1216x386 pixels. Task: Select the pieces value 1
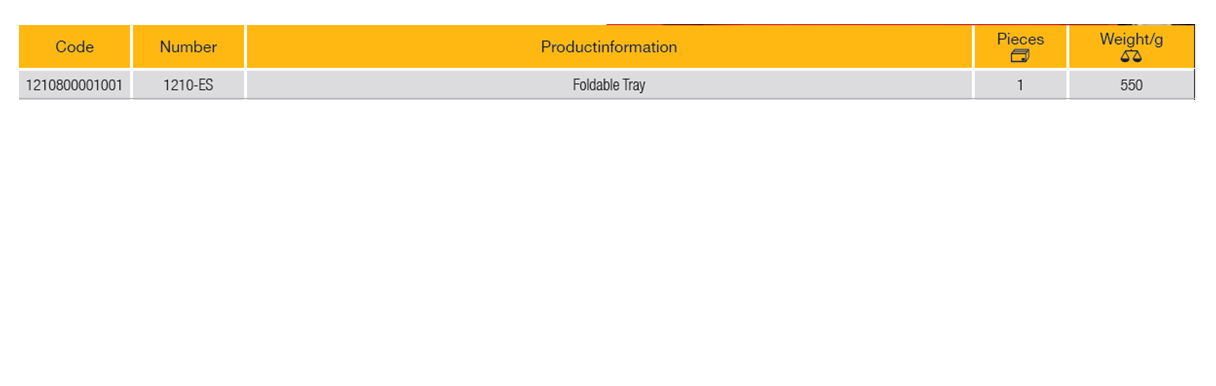(x=1020, y=85)
